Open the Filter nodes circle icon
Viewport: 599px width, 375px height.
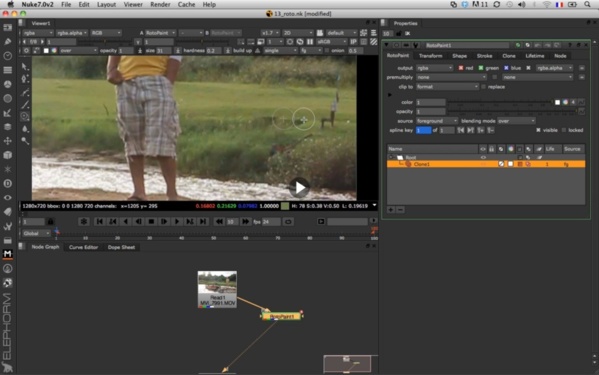[8, 98]
